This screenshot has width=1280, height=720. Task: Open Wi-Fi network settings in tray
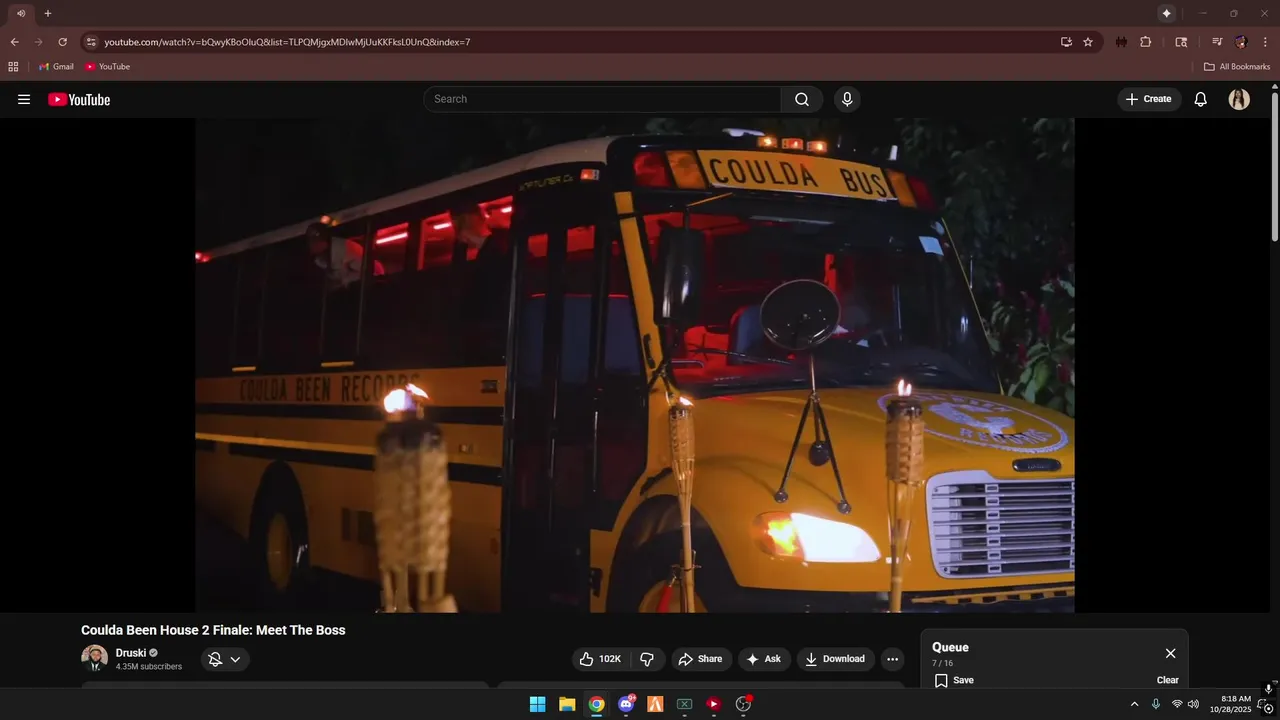click(x=1177, y=704)
